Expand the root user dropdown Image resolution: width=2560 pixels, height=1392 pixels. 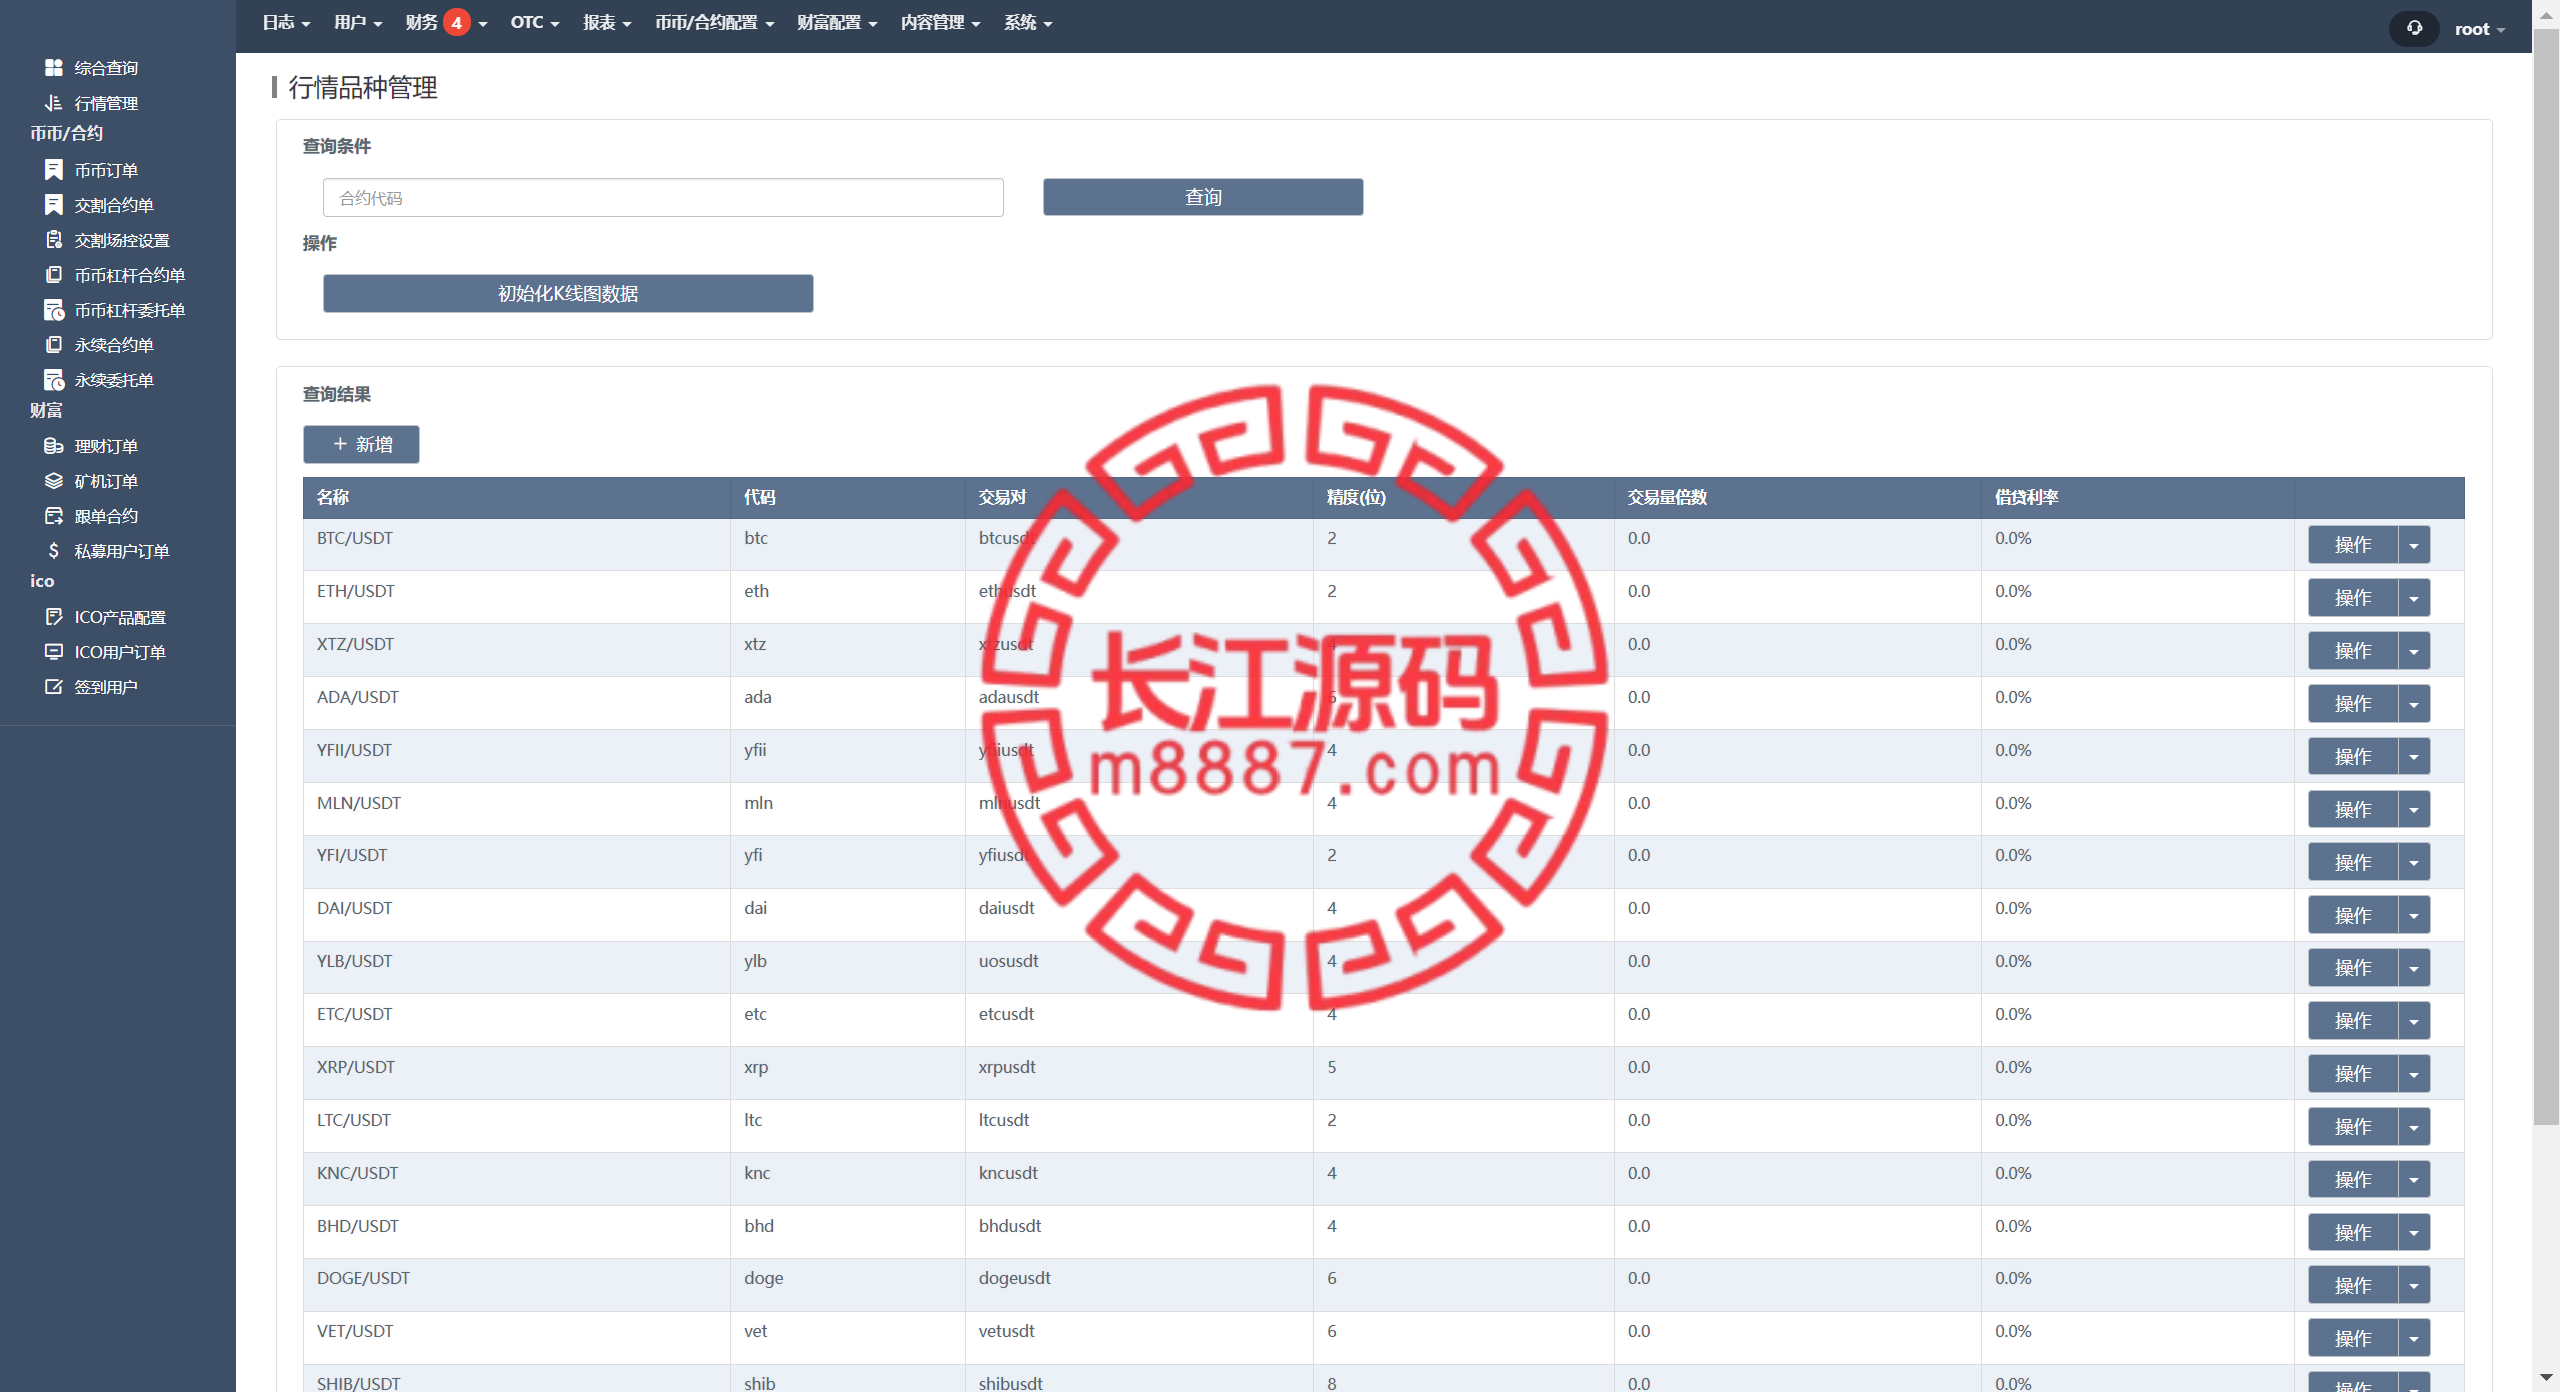(2479, 29)
